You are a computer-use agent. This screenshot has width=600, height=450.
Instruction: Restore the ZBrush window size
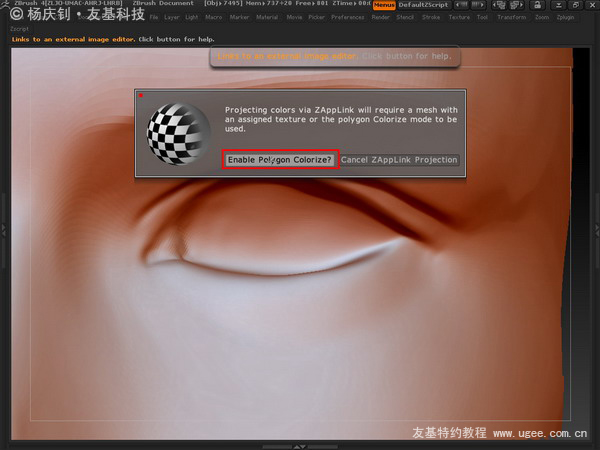click(576, 5)
